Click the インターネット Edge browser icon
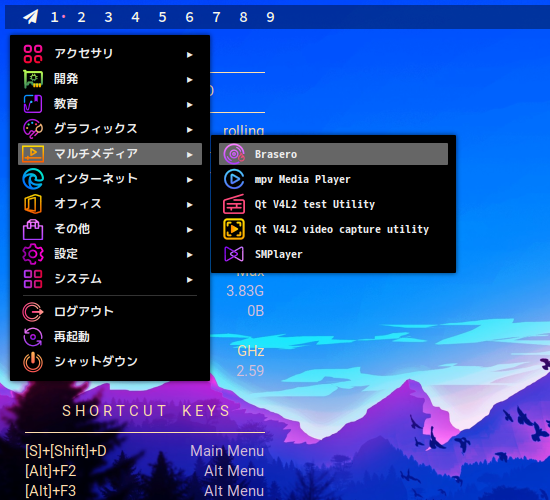This screenshot has height=500, width=550. 33,179
